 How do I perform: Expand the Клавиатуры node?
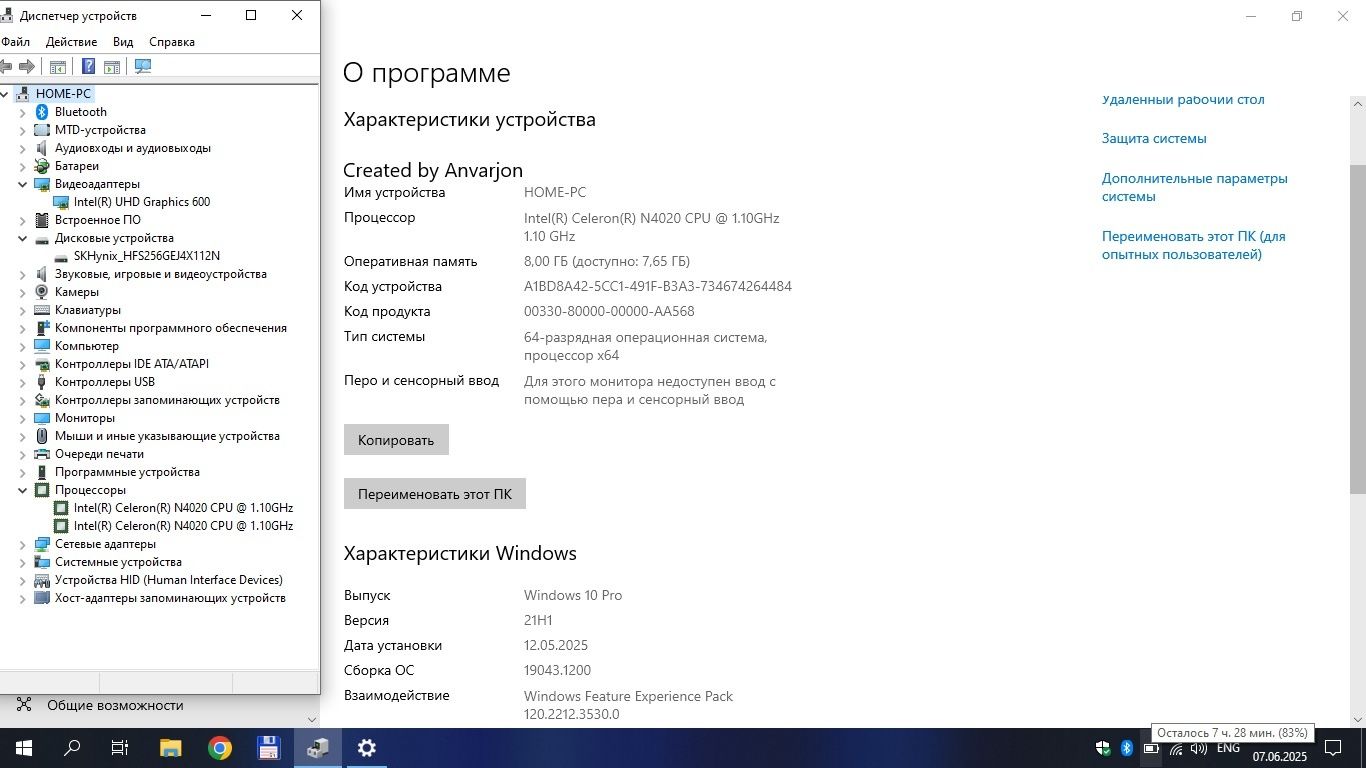[x=23, y=310]
